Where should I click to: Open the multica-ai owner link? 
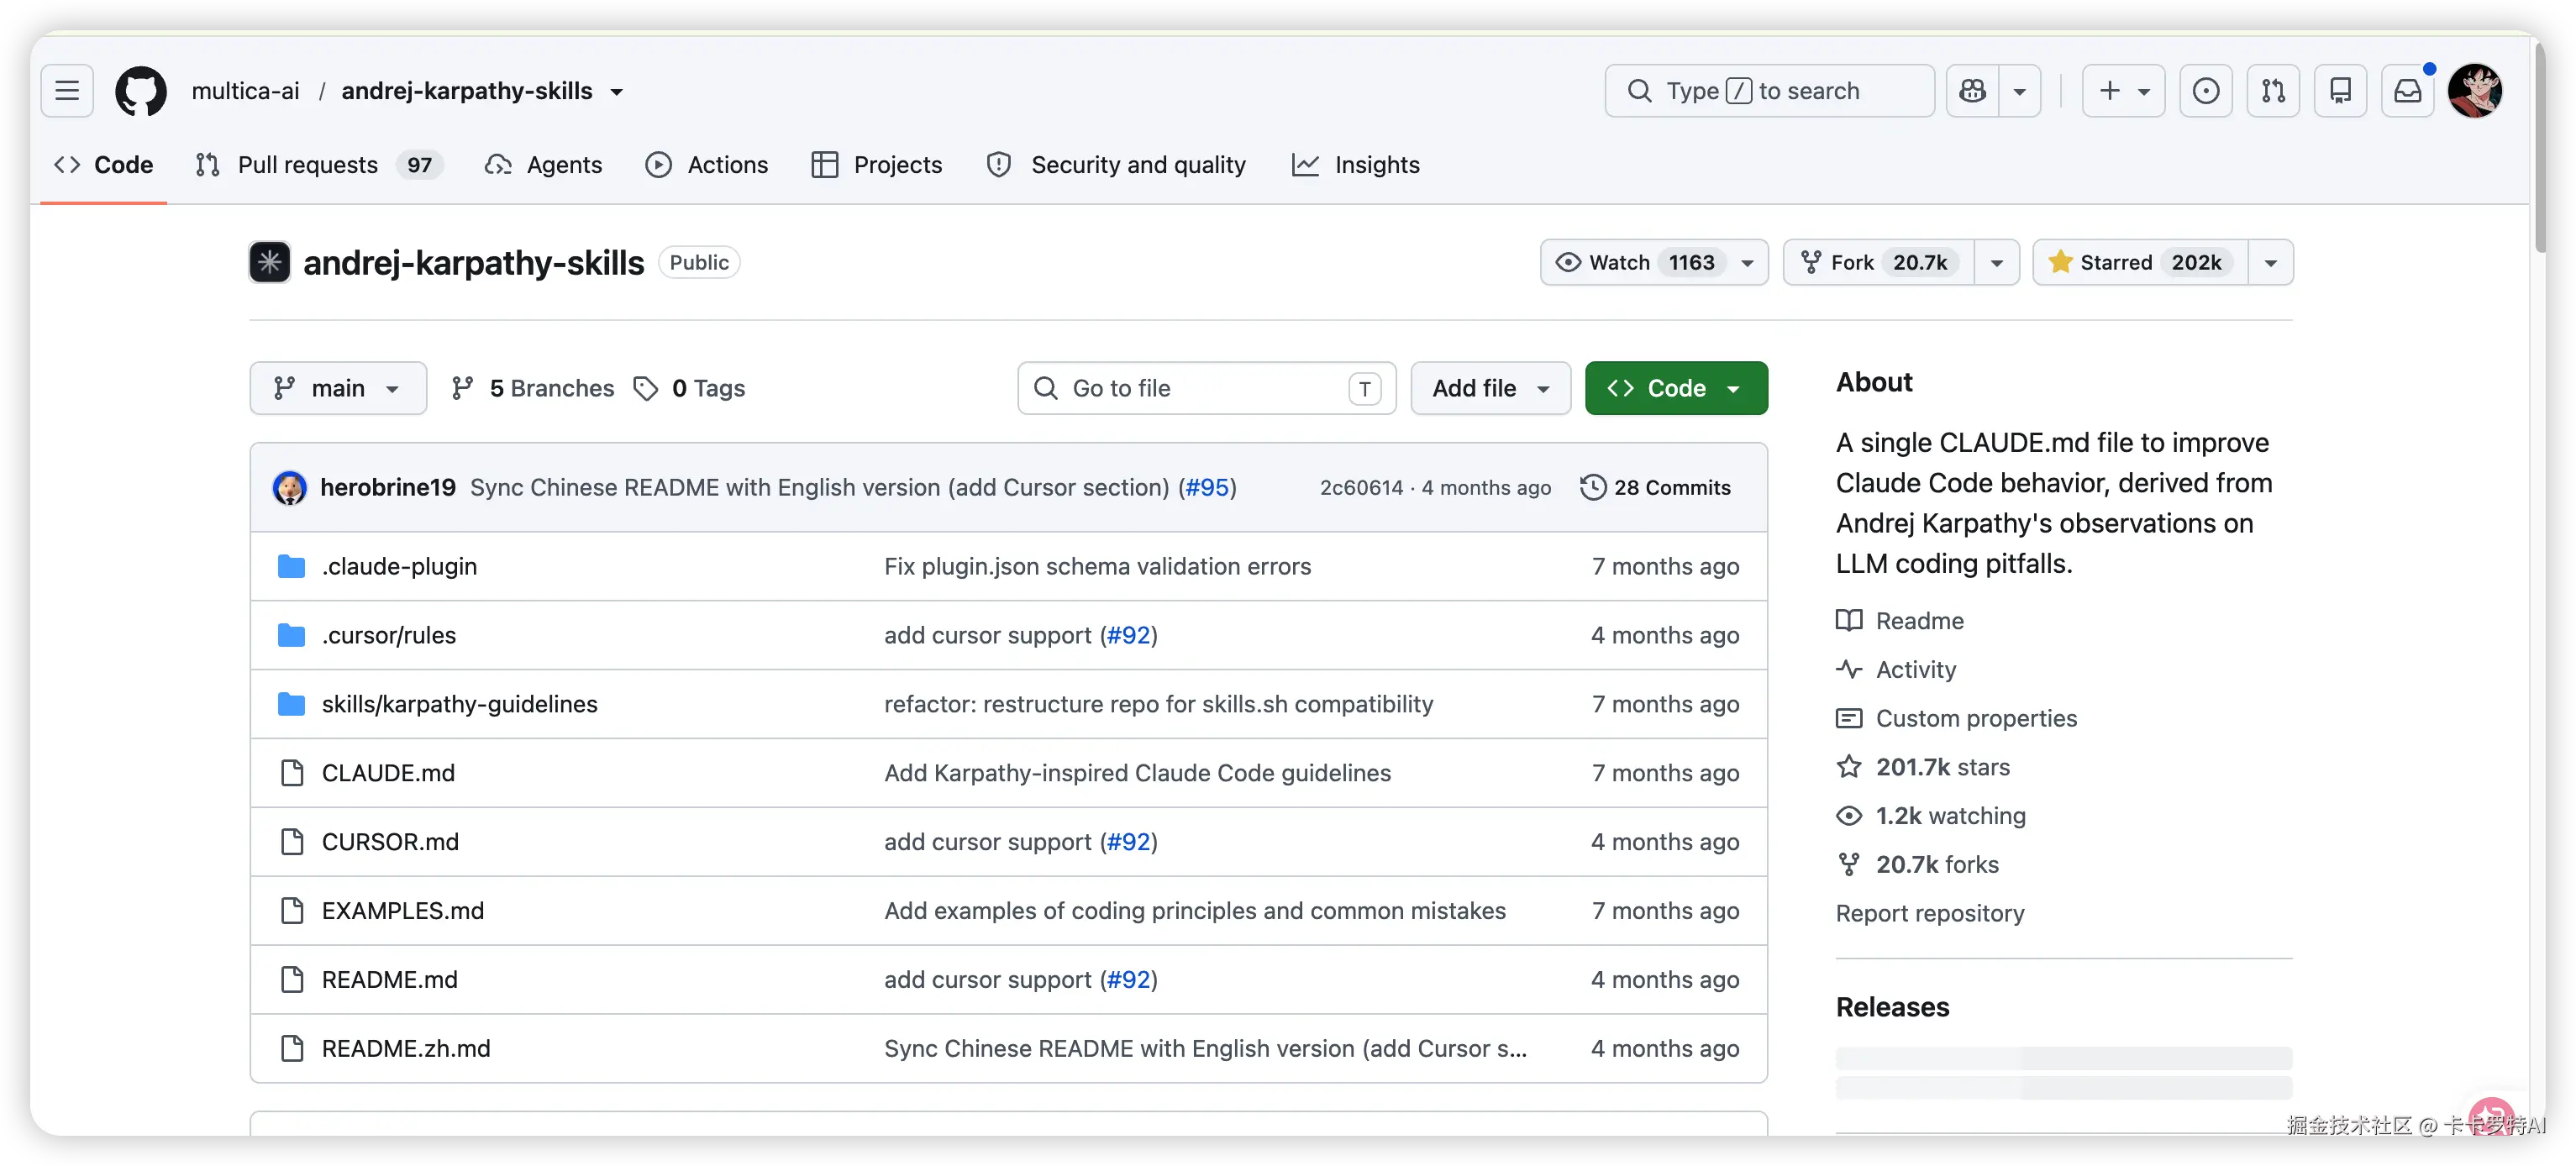[x=245, y=91]
